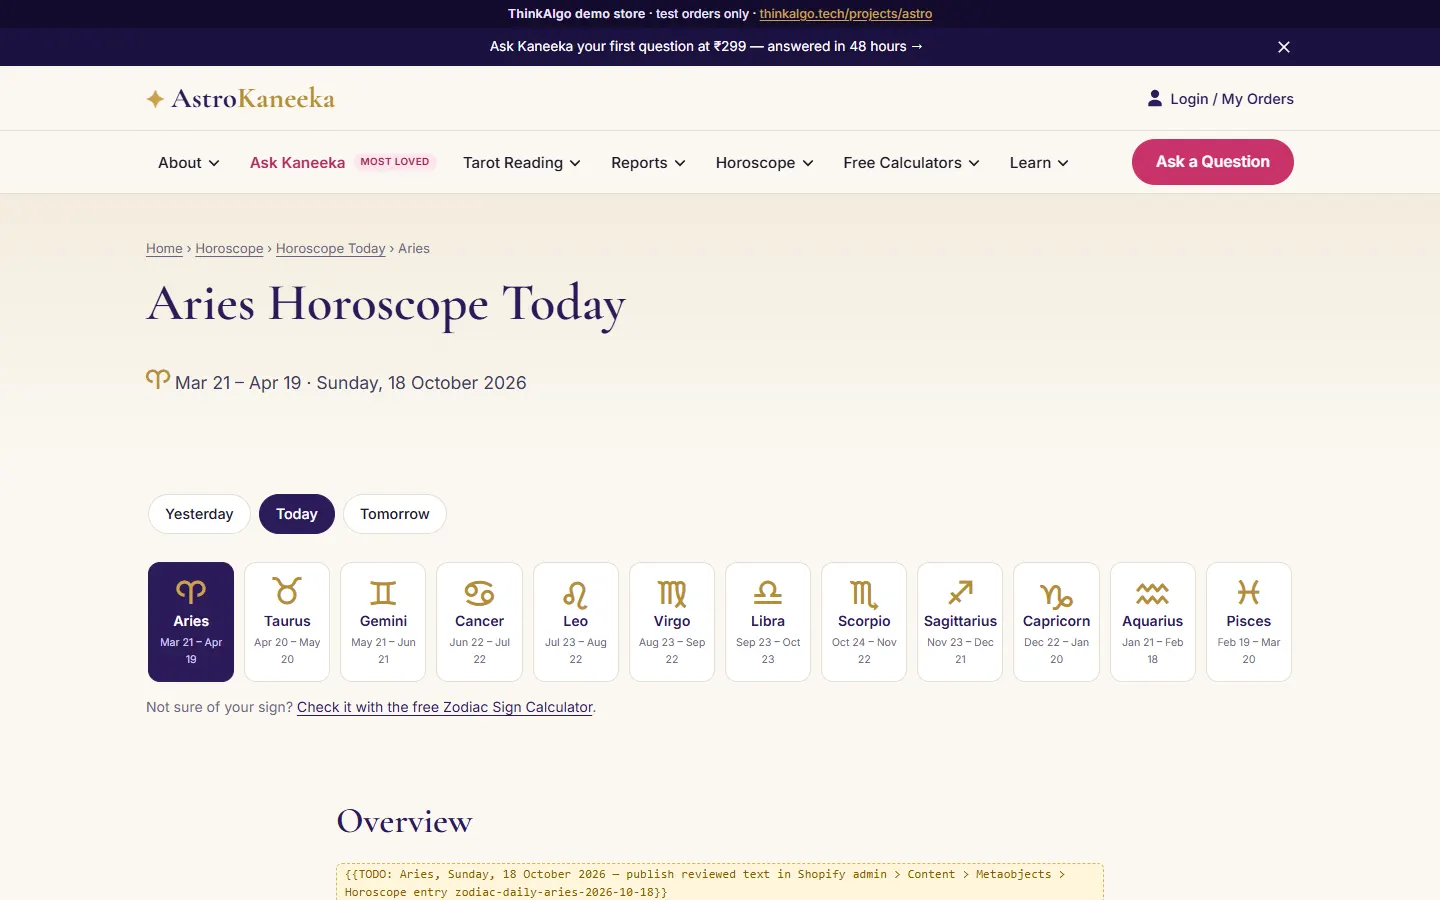Pick the Leo zodiac sign card

click(x=576, y=622)
